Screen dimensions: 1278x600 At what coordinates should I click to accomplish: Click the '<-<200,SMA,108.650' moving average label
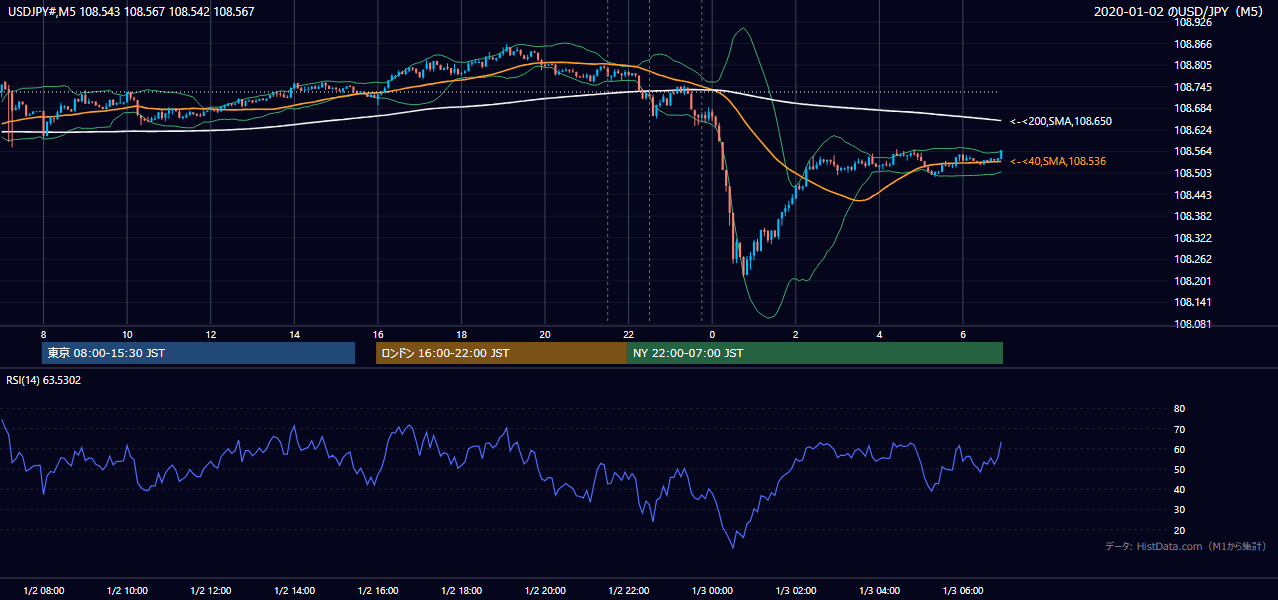click(1061, 121)
